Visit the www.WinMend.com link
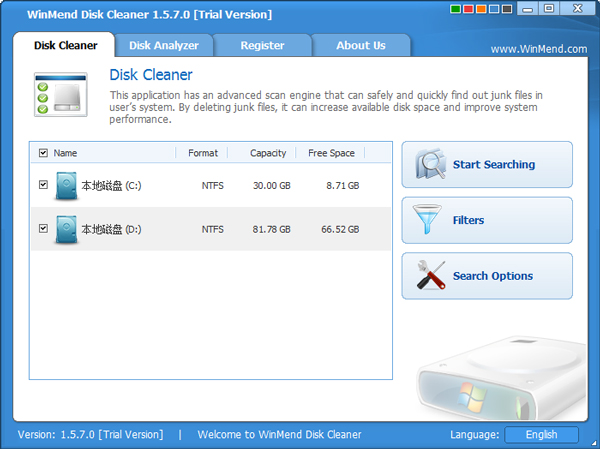The width and height of the screenshot is (600, 449). pyautogui.click(x=539, y=49)
